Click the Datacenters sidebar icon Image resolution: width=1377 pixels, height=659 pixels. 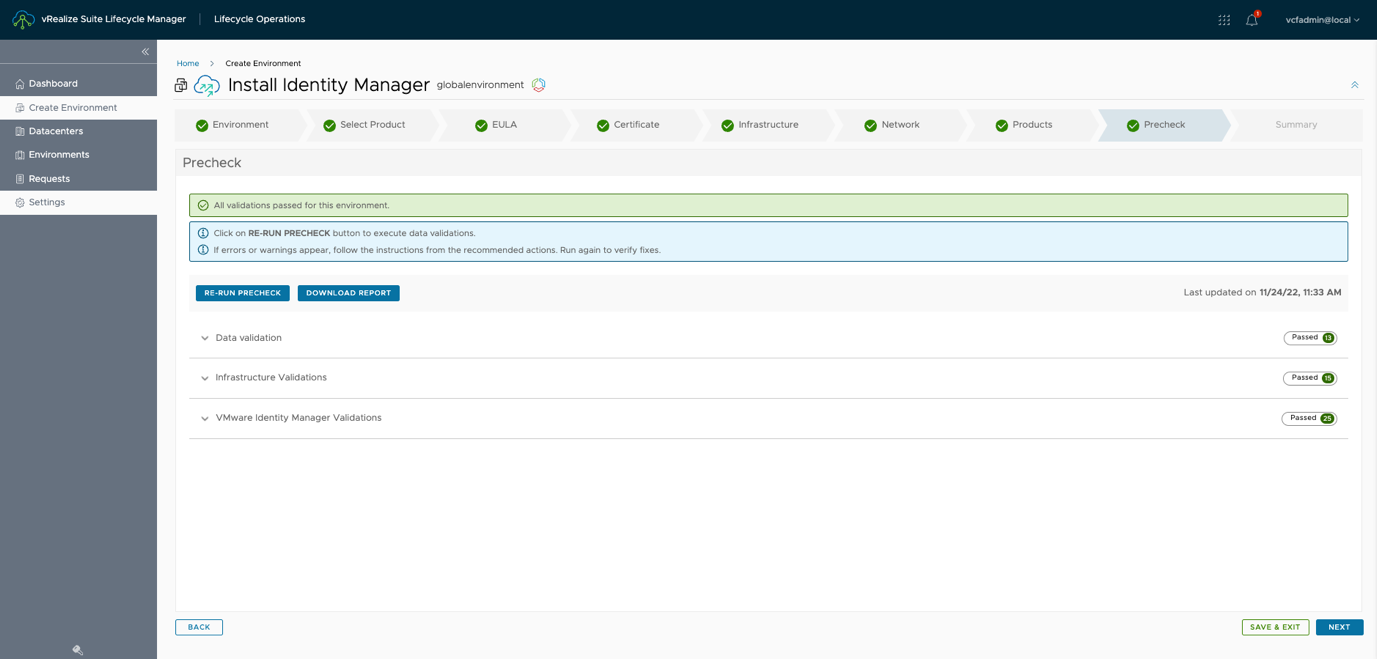pyautogui.click(x=19, y=131)
